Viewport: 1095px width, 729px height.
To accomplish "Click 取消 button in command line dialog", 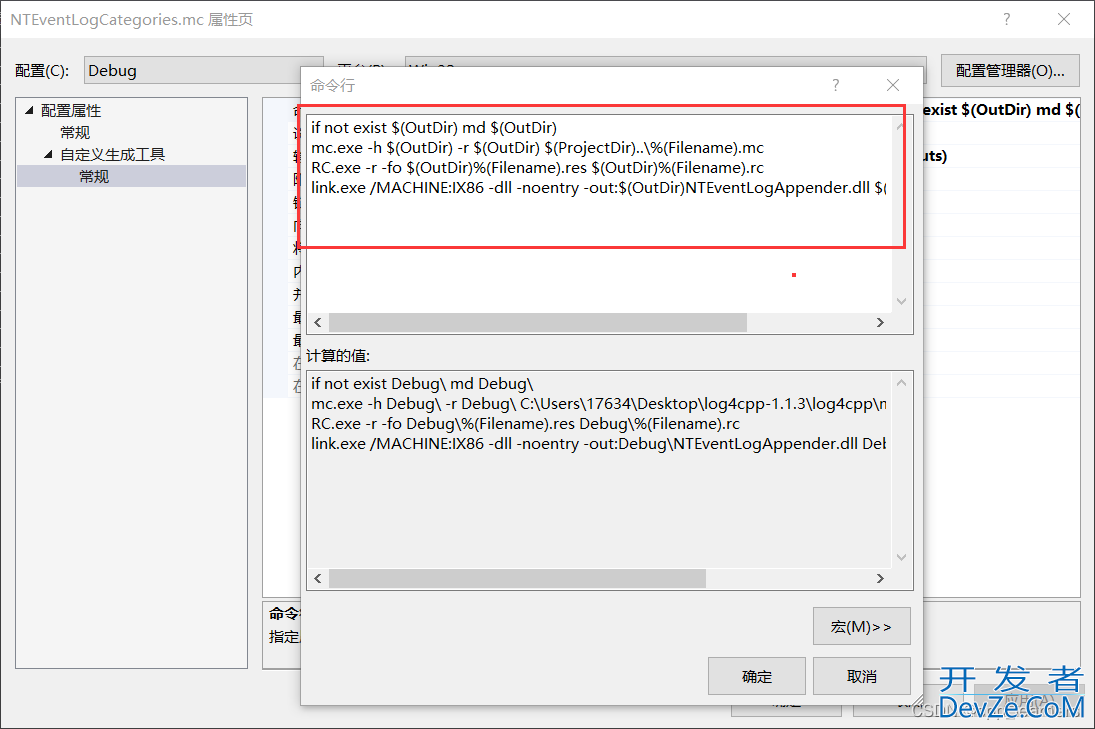I will pyautogui.click(x=862, y=676).
